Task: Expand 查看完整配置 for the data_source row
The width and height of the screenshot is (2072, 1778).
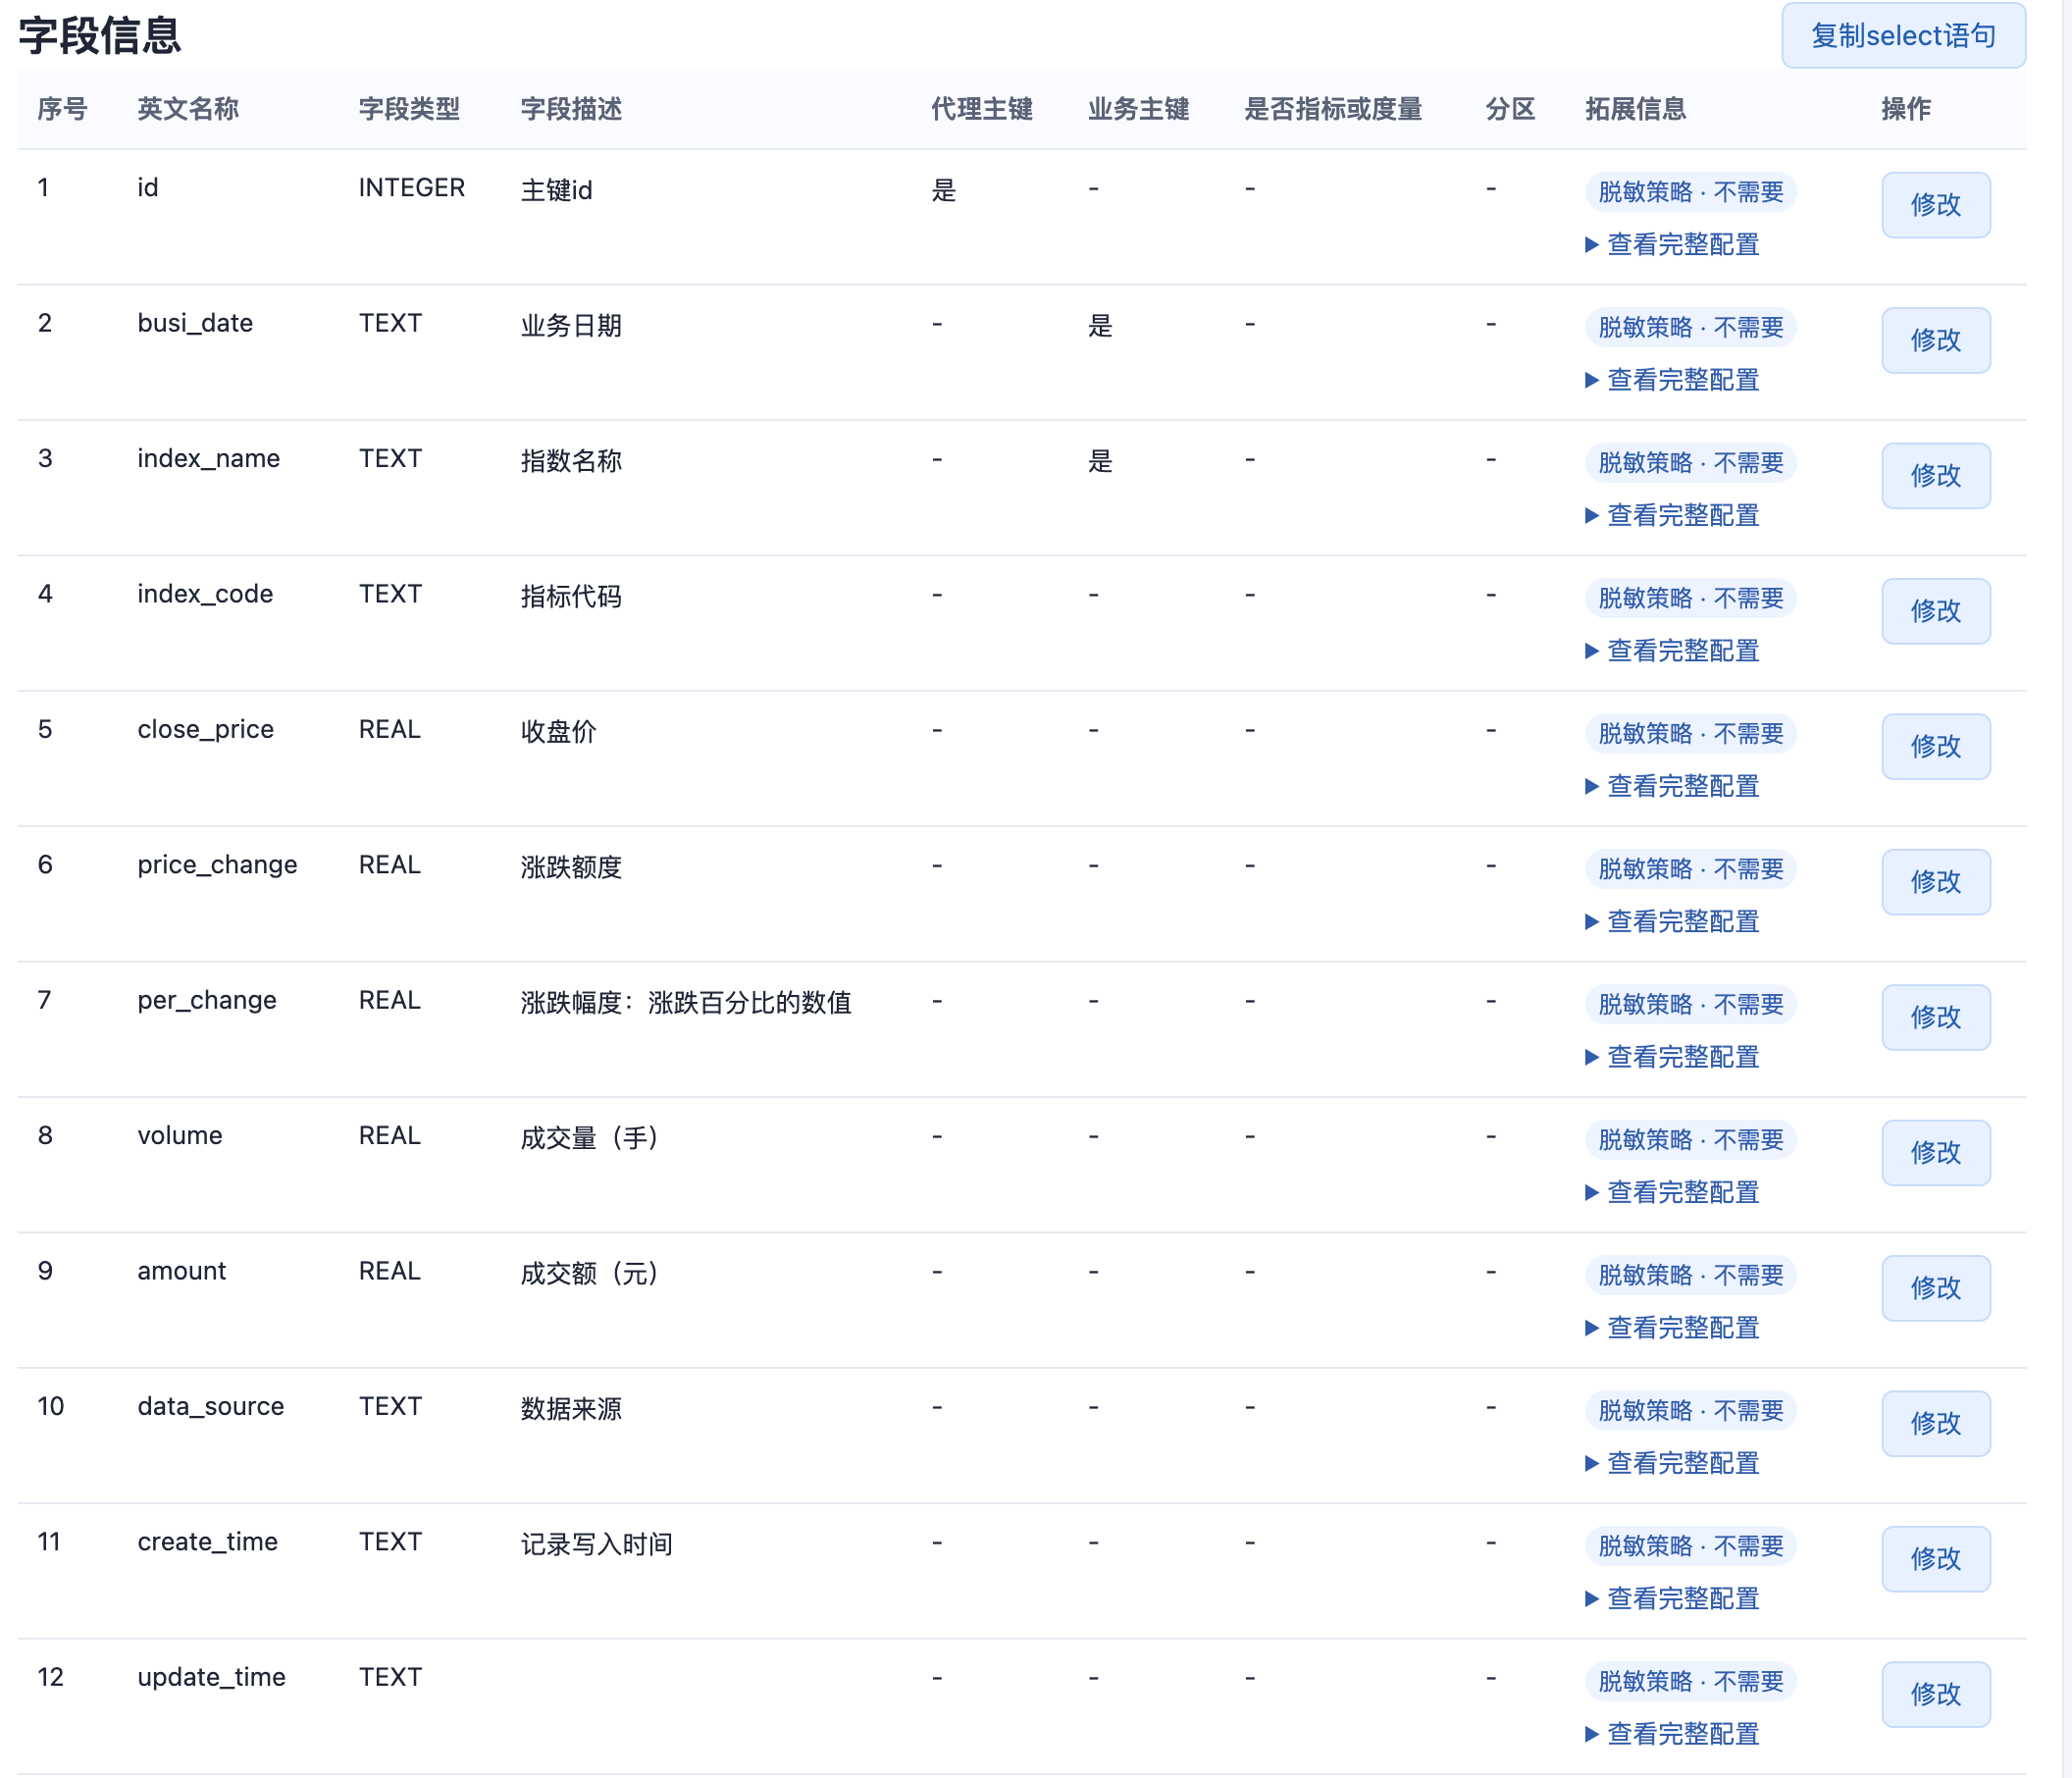Action: point(1672,1463)
